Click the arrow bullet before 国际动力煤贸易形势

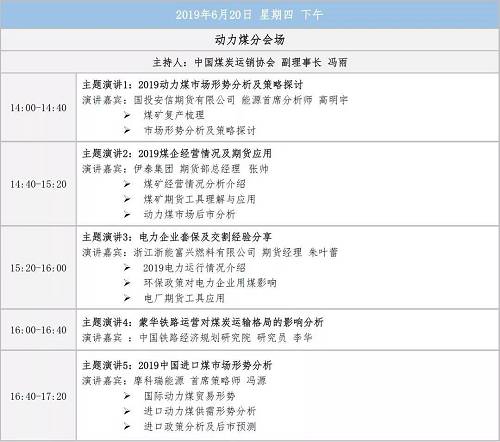127,396
